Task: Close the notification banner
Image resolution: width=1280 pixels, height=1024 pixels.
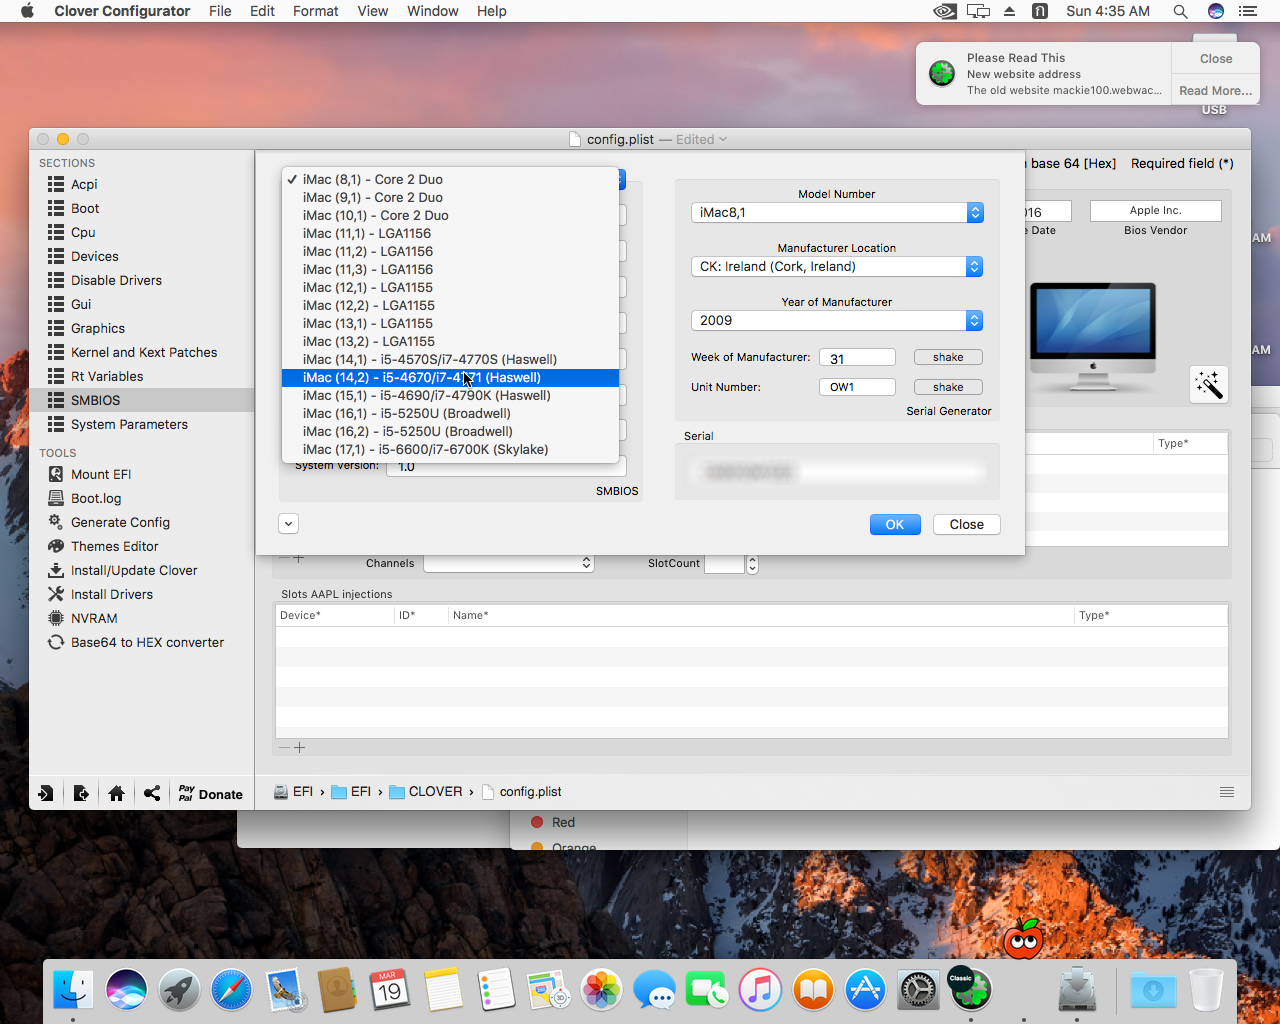Action: [1216, 59]
